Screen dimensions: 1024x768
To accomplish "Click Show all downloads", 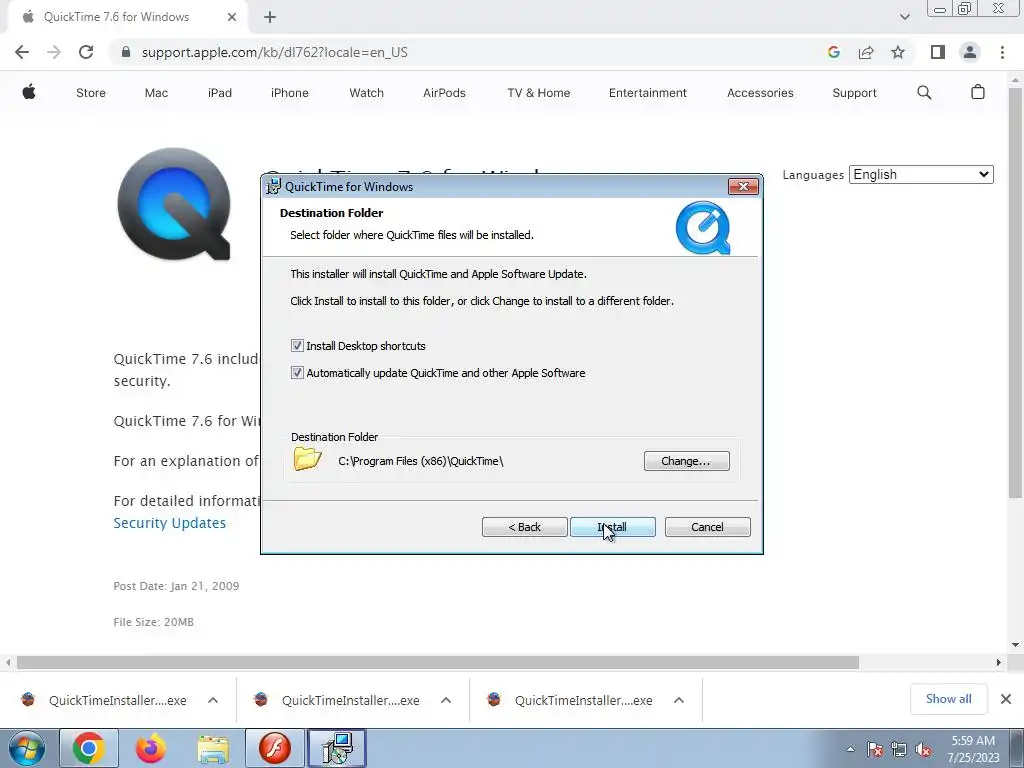I will (948, 699).
